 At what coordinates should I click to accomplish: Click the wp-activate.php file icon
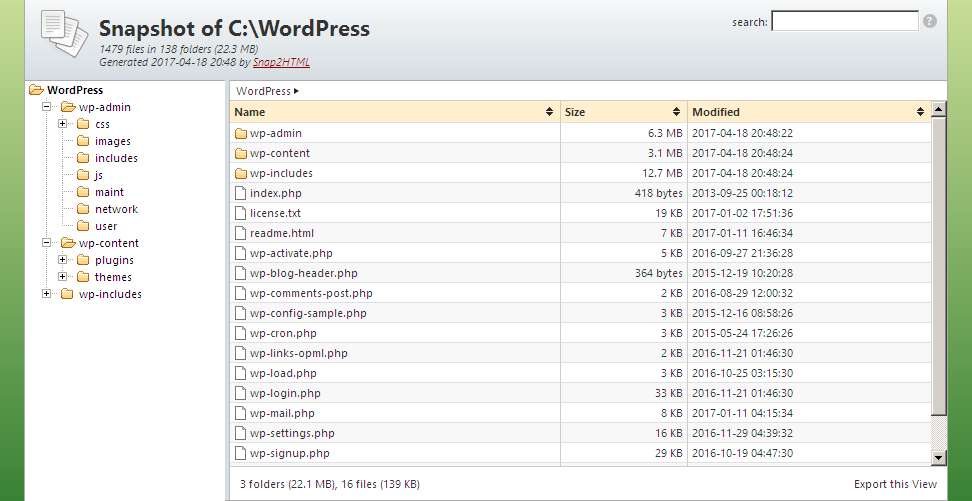point(241,253)
